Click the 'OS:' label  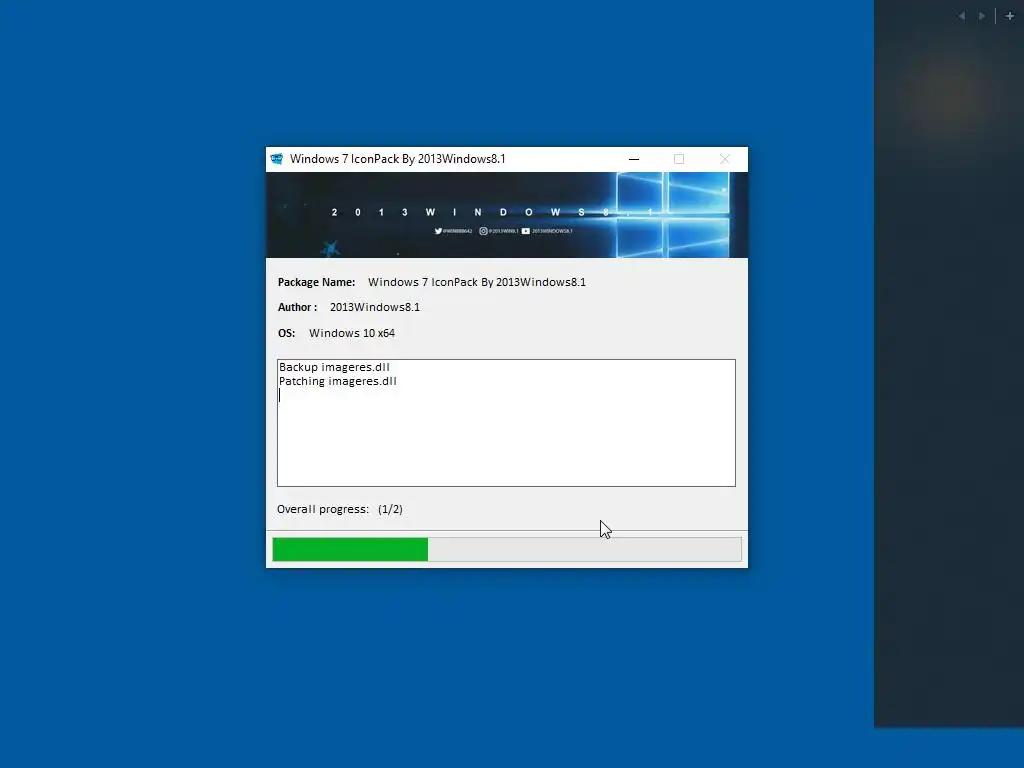point(286,333)
